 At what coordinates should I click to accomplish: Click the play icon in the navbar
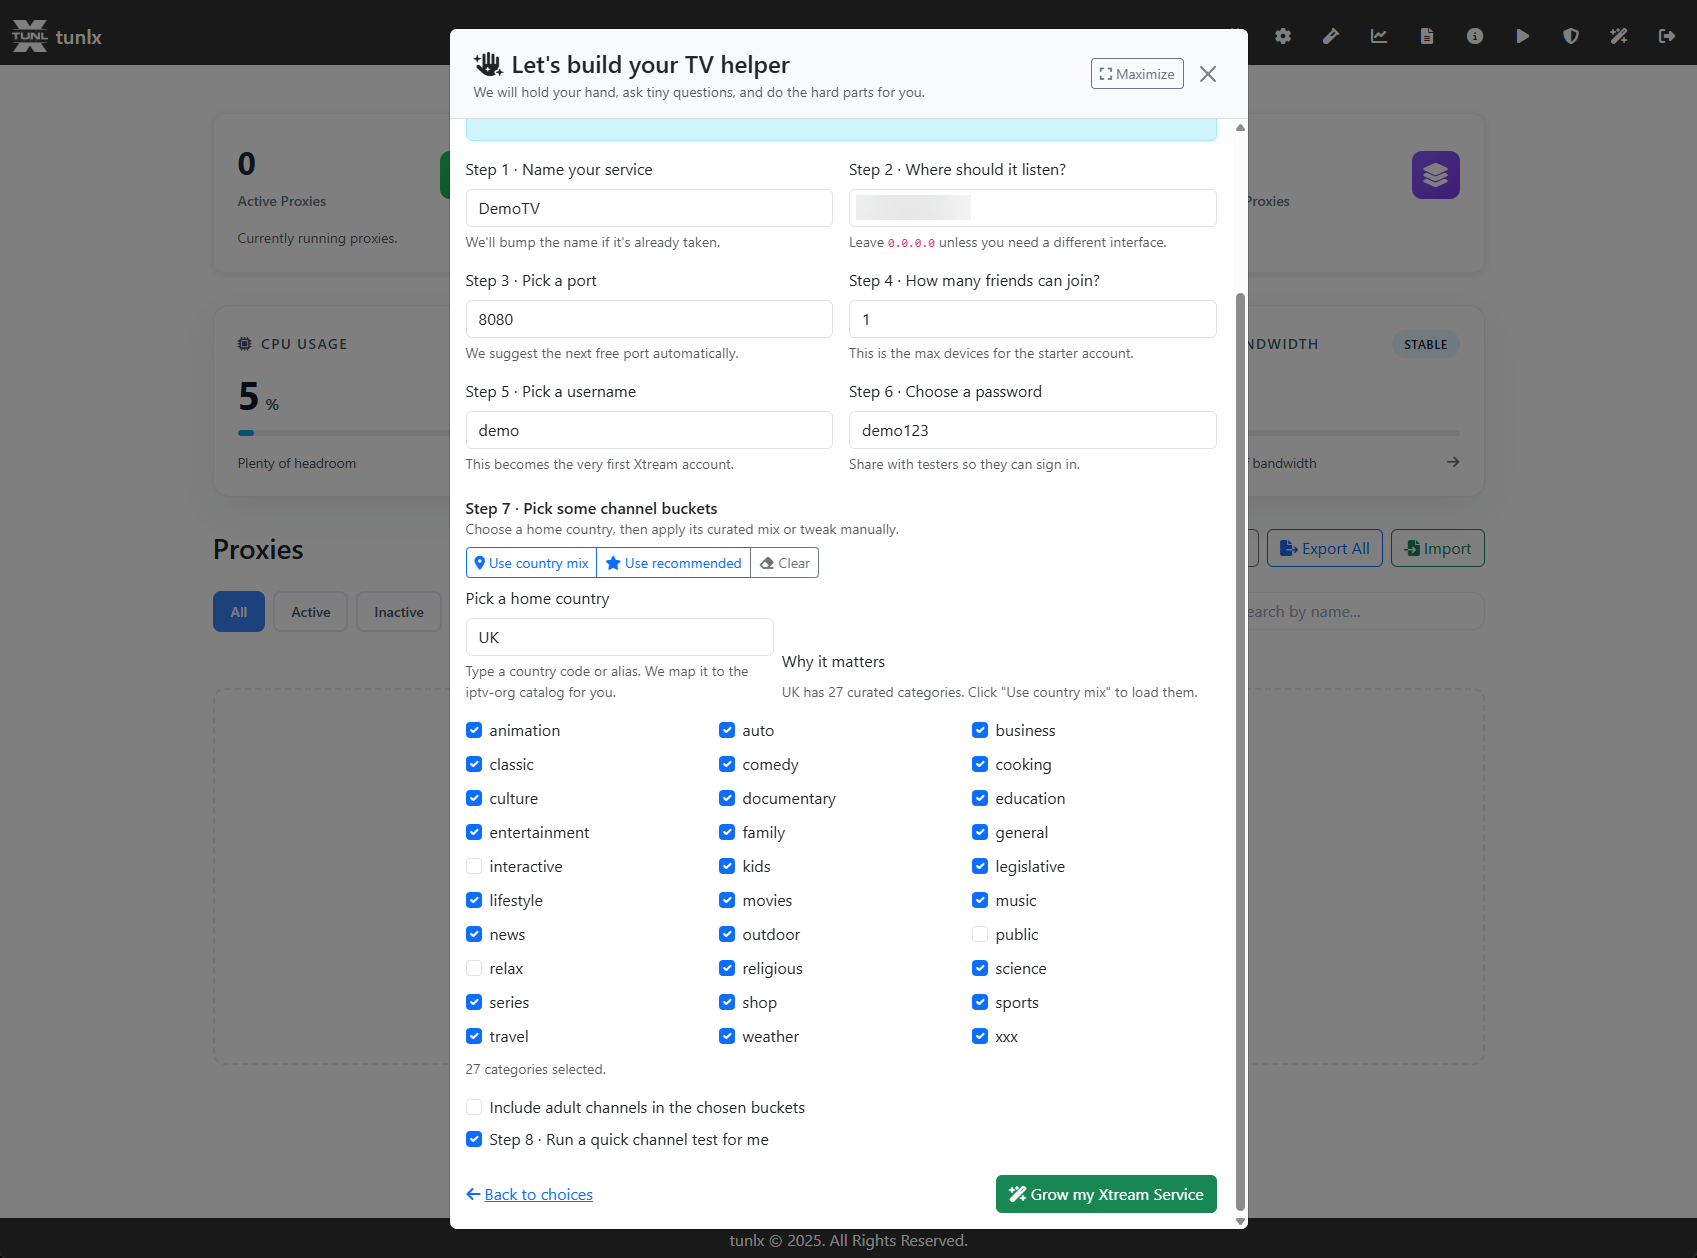tap(1522, 35)
